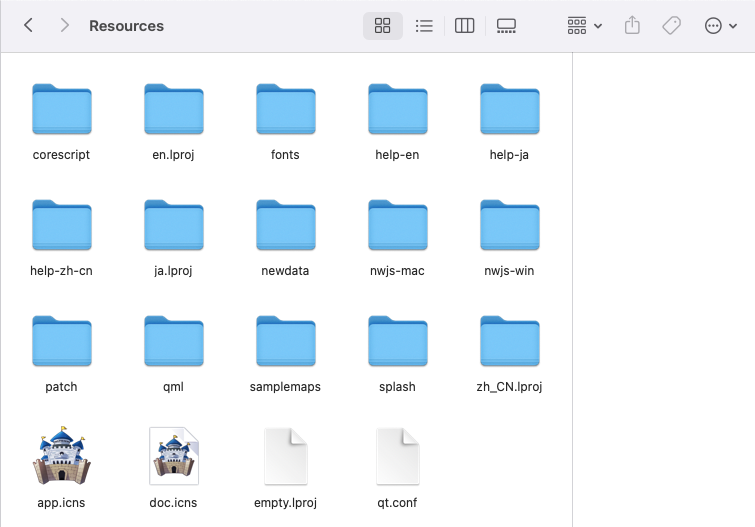Select the nwjs-mac folder icon

click(398, 225)
